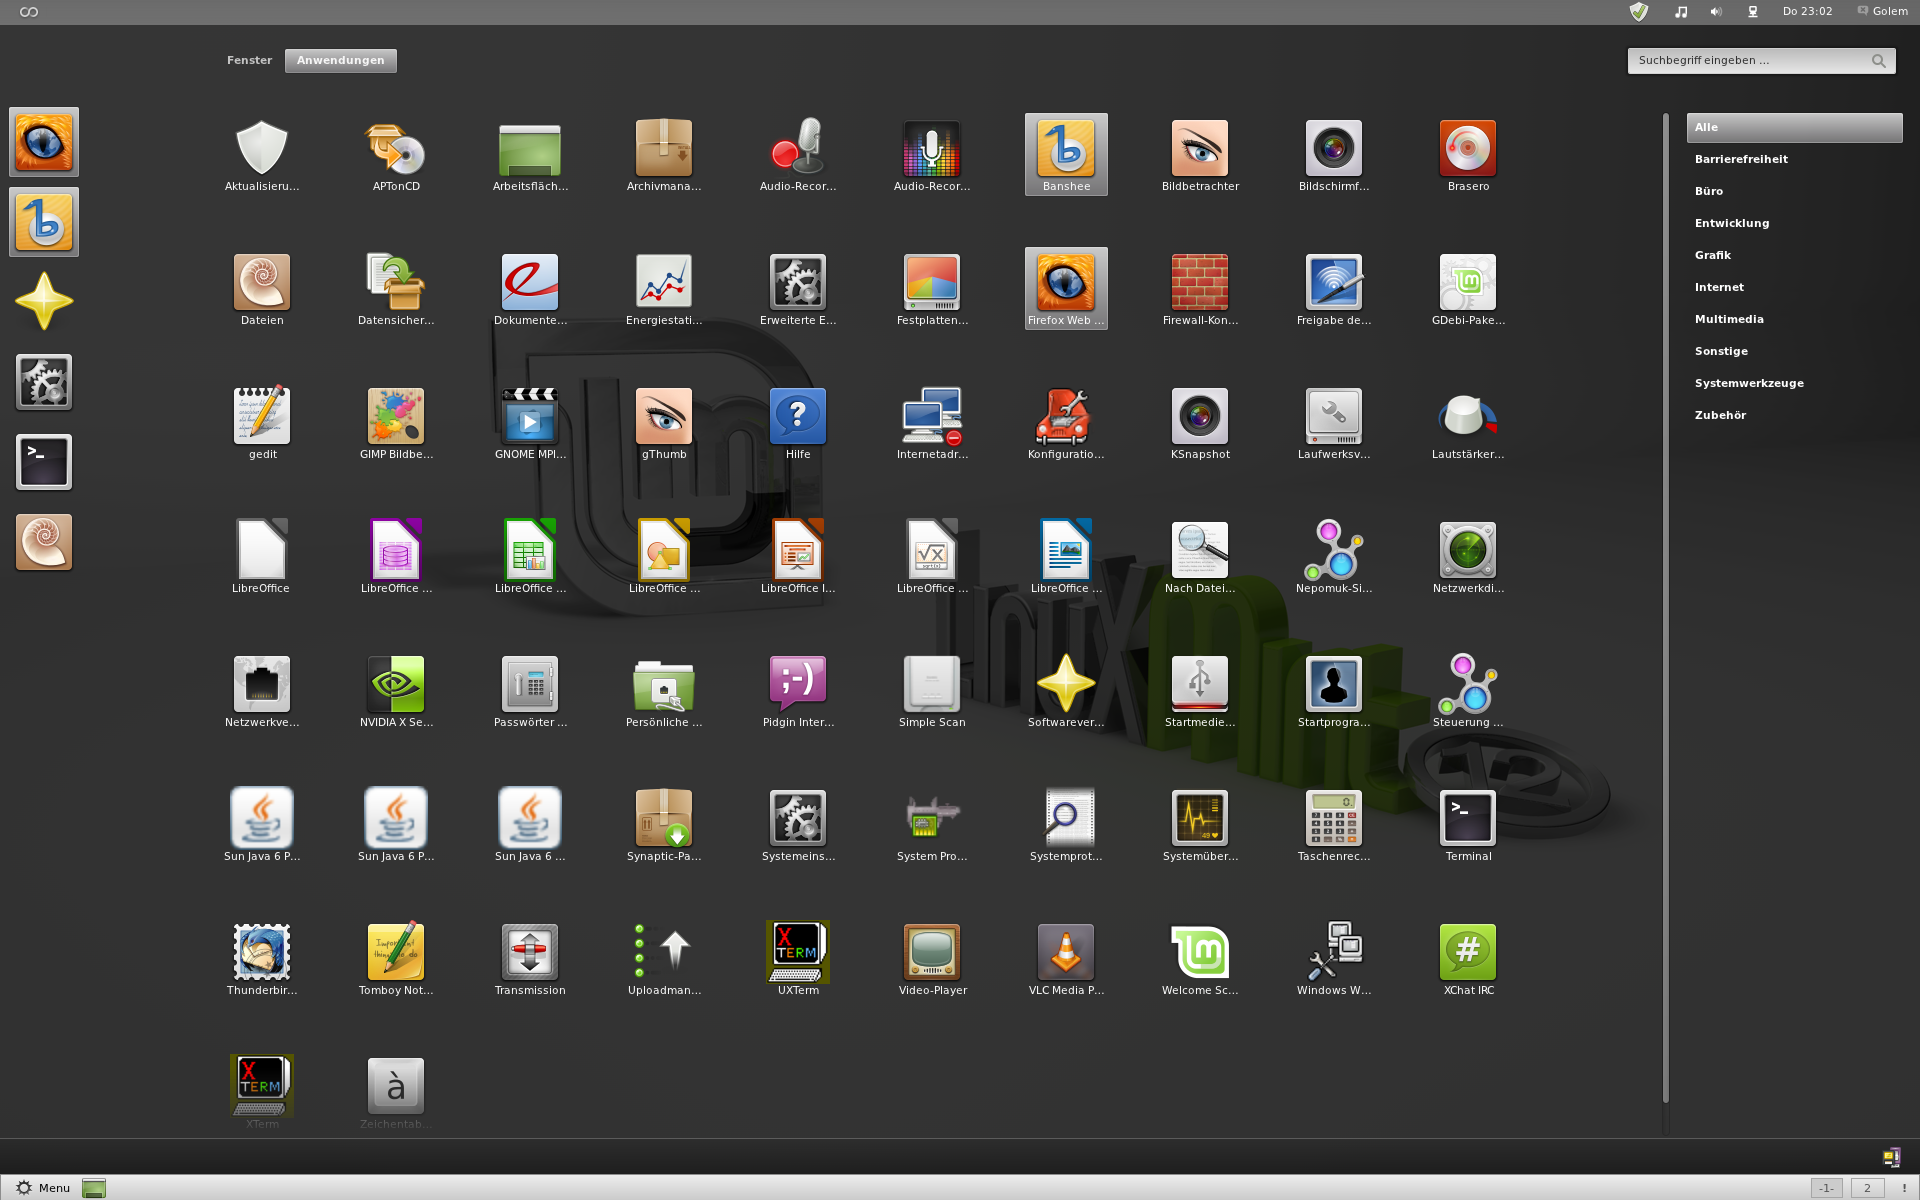
Task: Launch Thunderbird mail client
Action: [262, 961]
